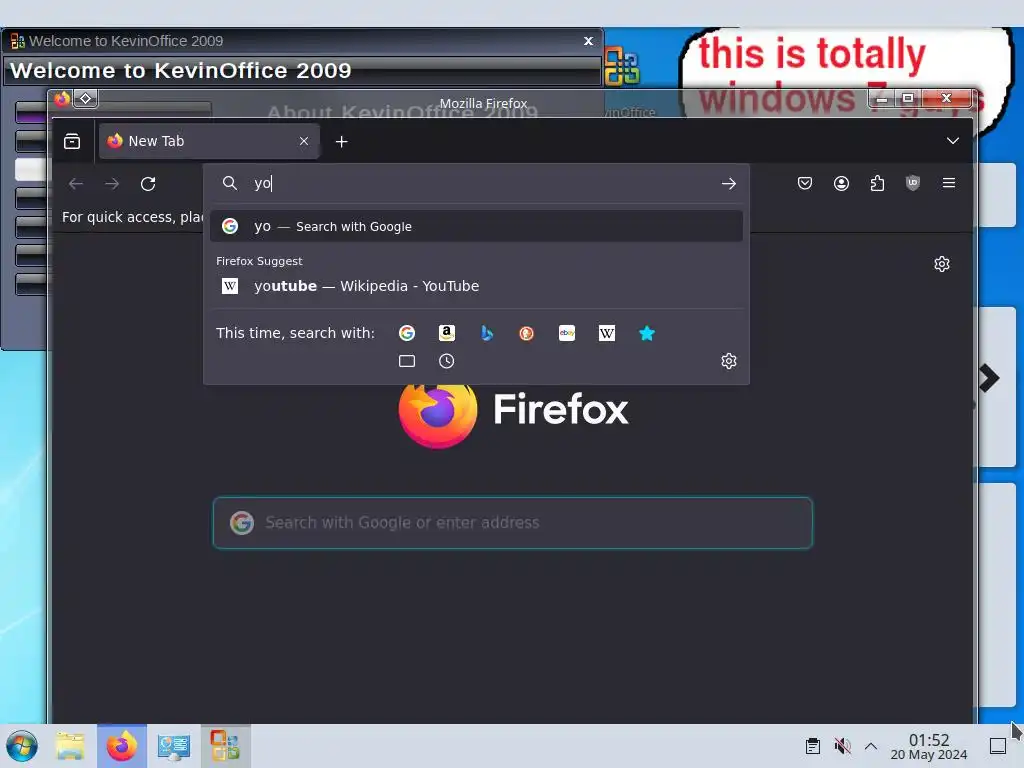This screenshot has height=768, width=1024.
Task: Click the KevinOffice taskbar icon
Action: click(x=225, y=746)
